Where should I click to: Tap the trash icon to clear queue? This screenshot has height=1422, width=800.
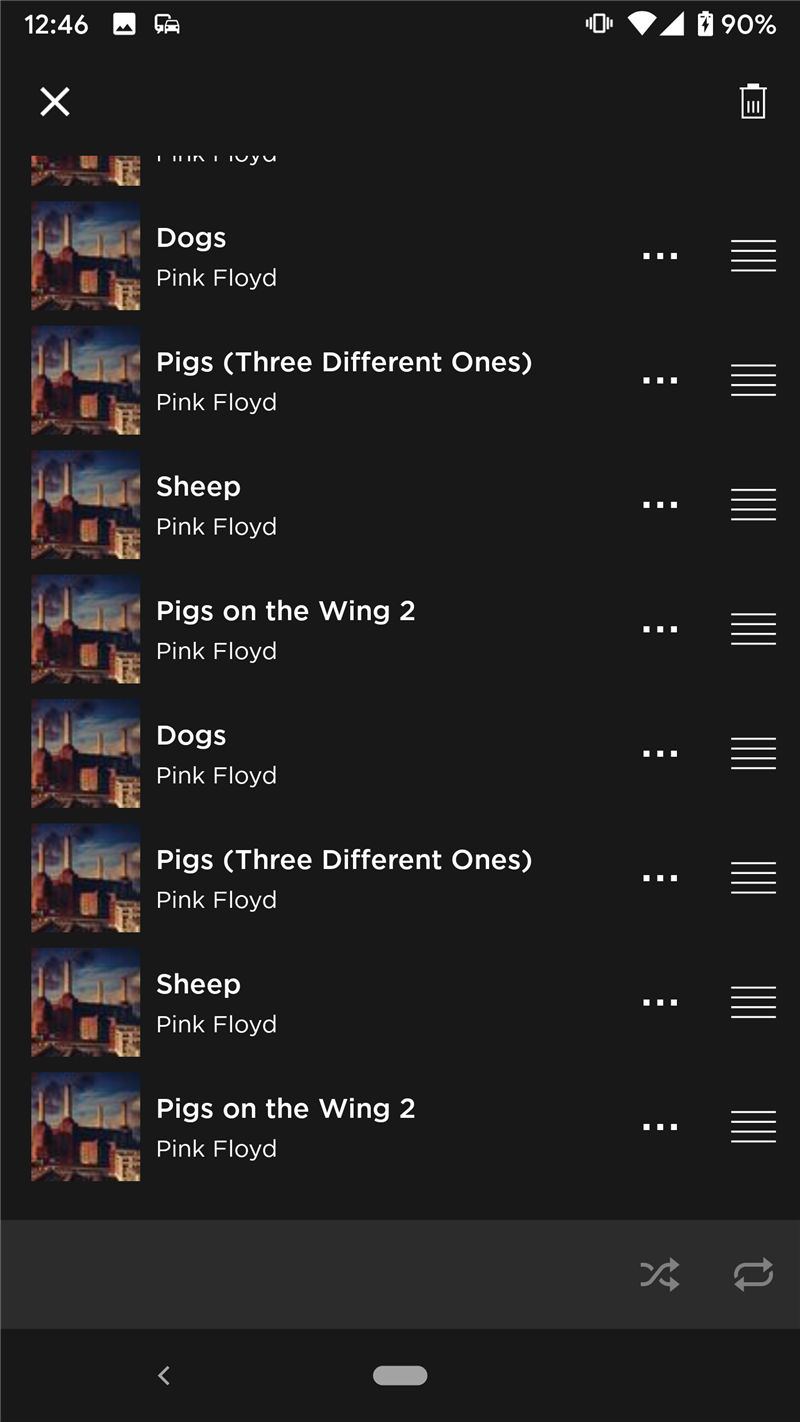[752, 101]
